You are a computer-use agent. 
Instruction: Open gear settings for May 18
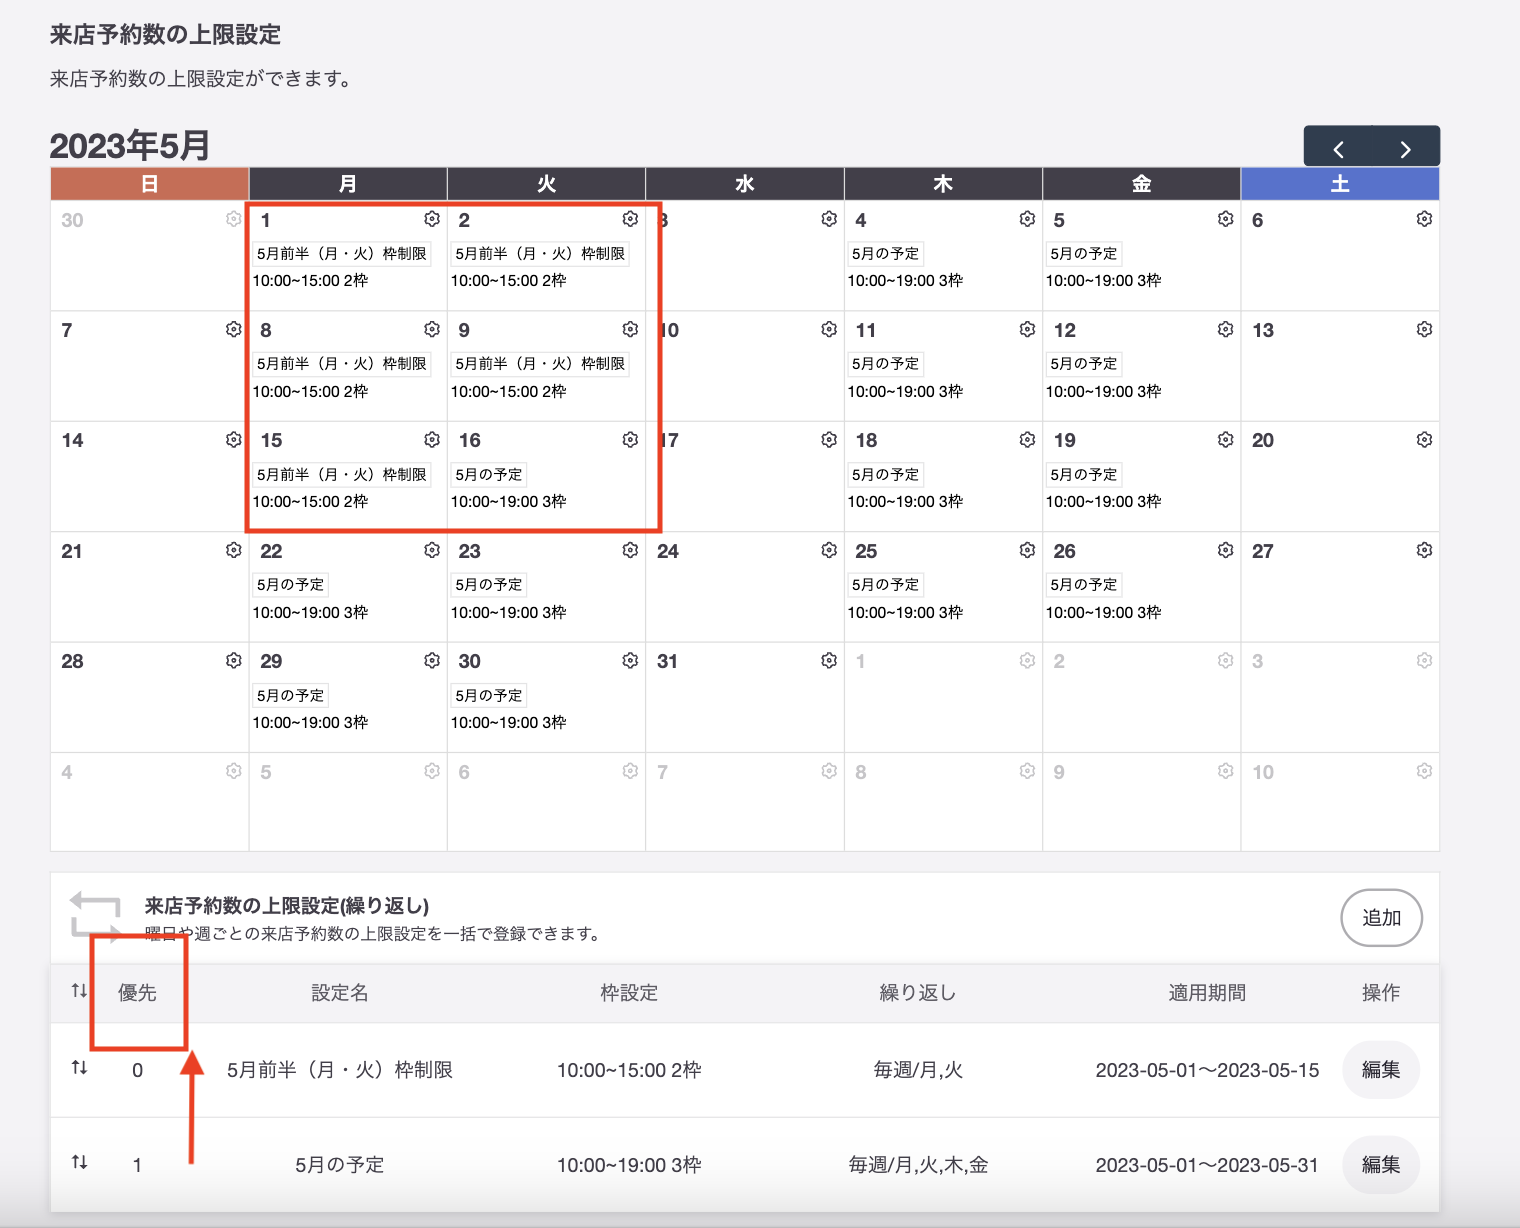(1027, 439)
